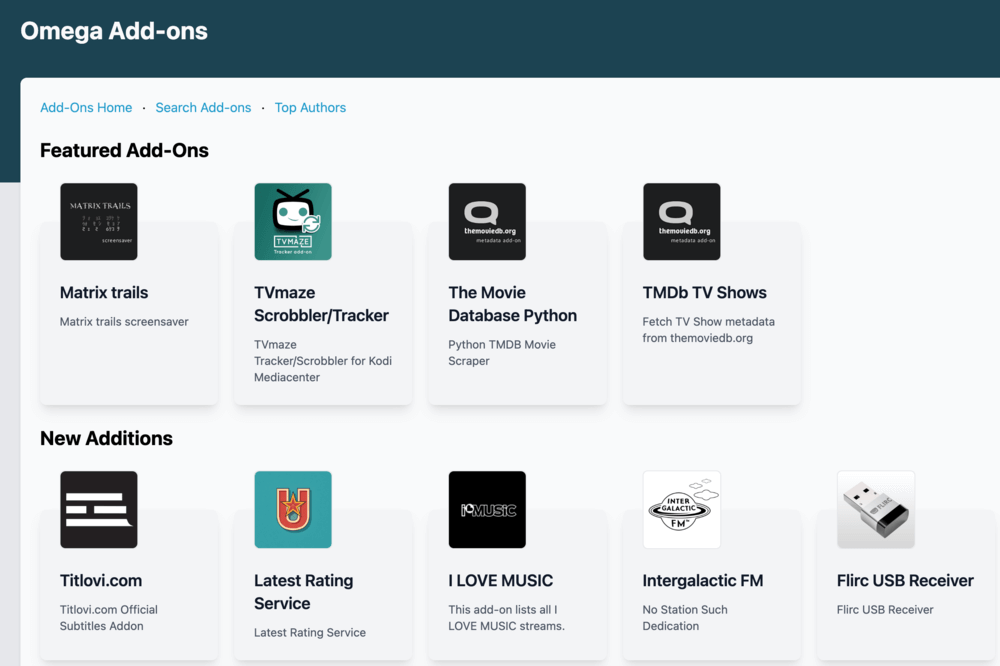Select the TMDb TV Shows icon
Viewport: 1000px width, 666px height.
682,221
